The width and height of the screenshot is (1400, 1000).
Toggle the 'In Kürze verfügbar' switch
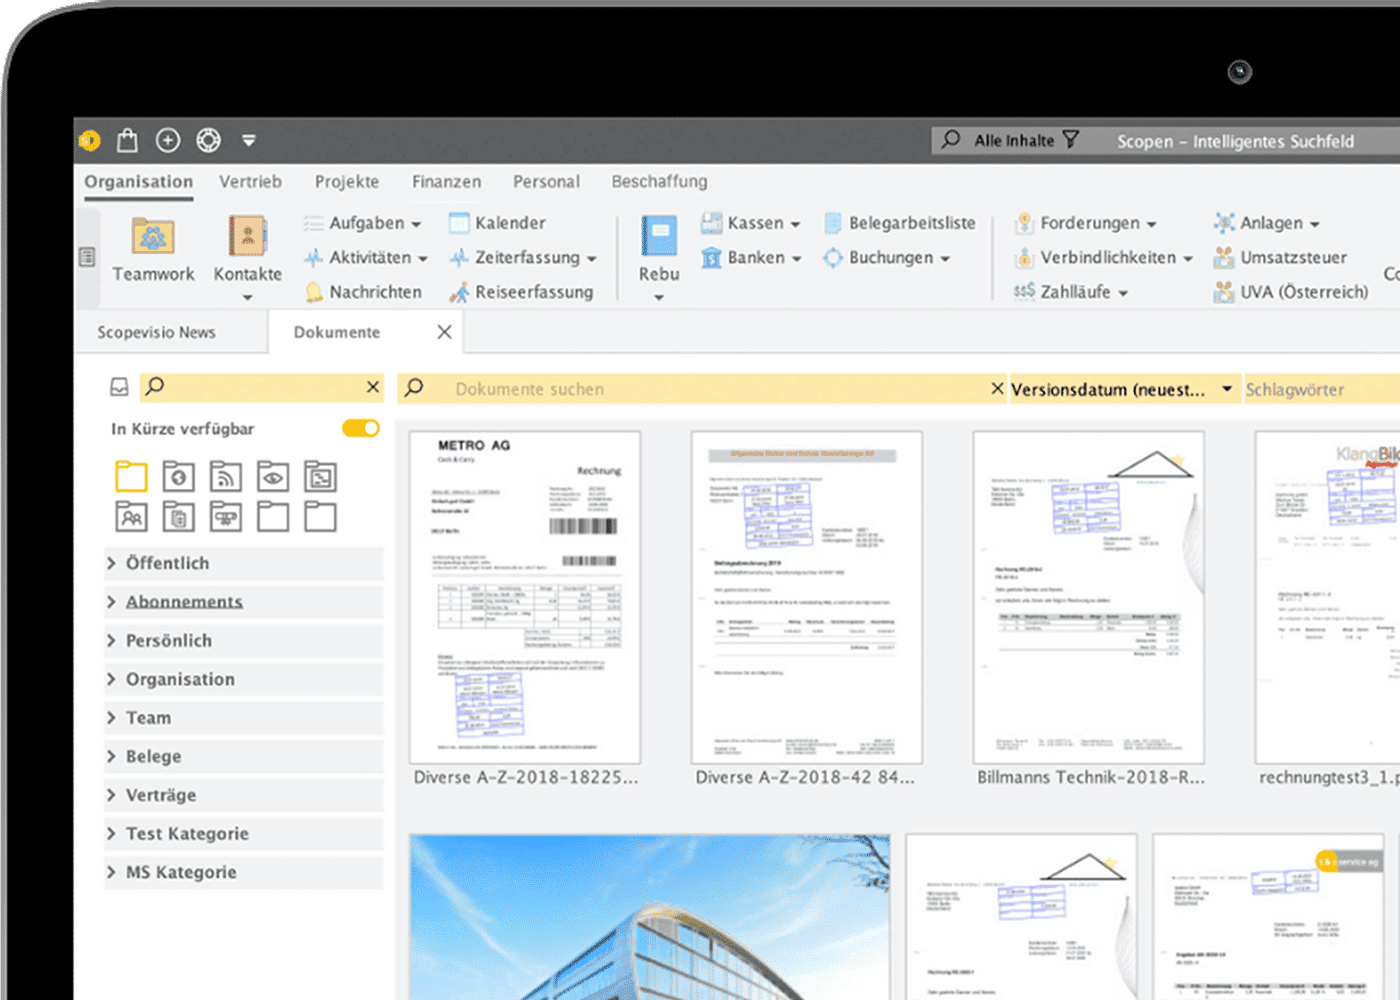361,428
